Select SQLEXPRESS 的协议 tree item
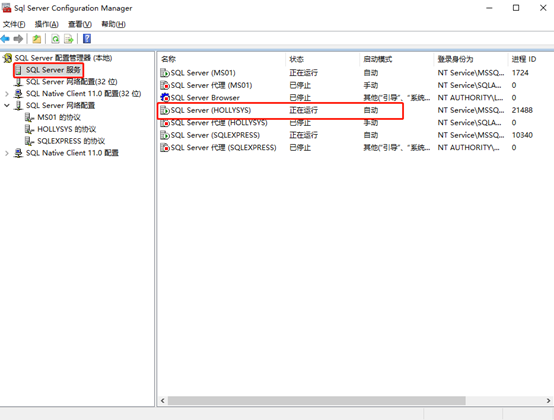 [71, 141]
